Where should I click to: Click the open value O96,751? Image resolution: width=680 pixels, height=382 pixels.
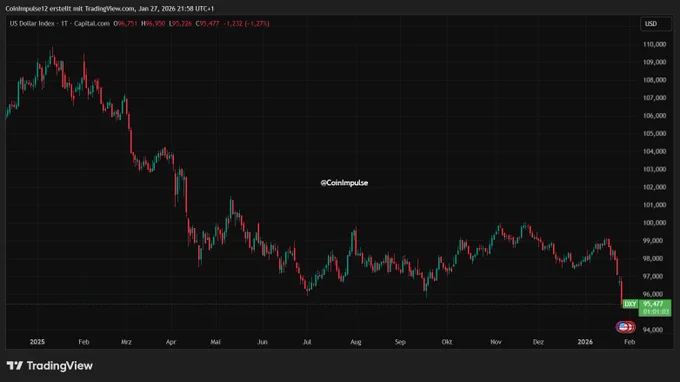point(125,23)
